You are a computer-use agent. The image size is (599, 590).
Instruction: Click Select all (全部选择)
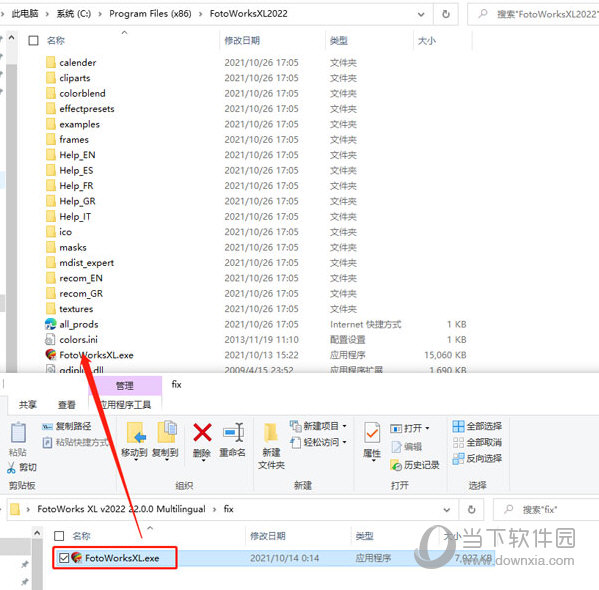(x=477, y=426)
